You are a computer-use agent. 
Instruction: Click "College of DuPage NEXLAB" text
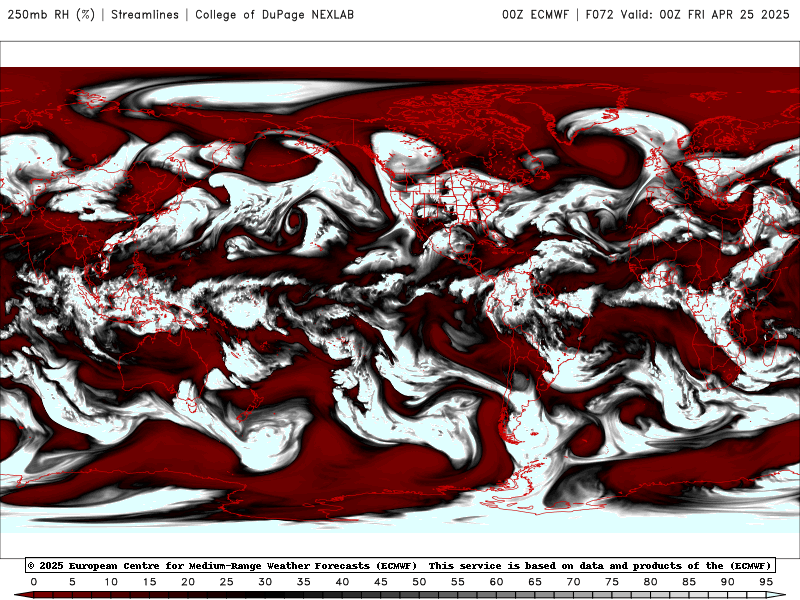[x=274, y=14]
